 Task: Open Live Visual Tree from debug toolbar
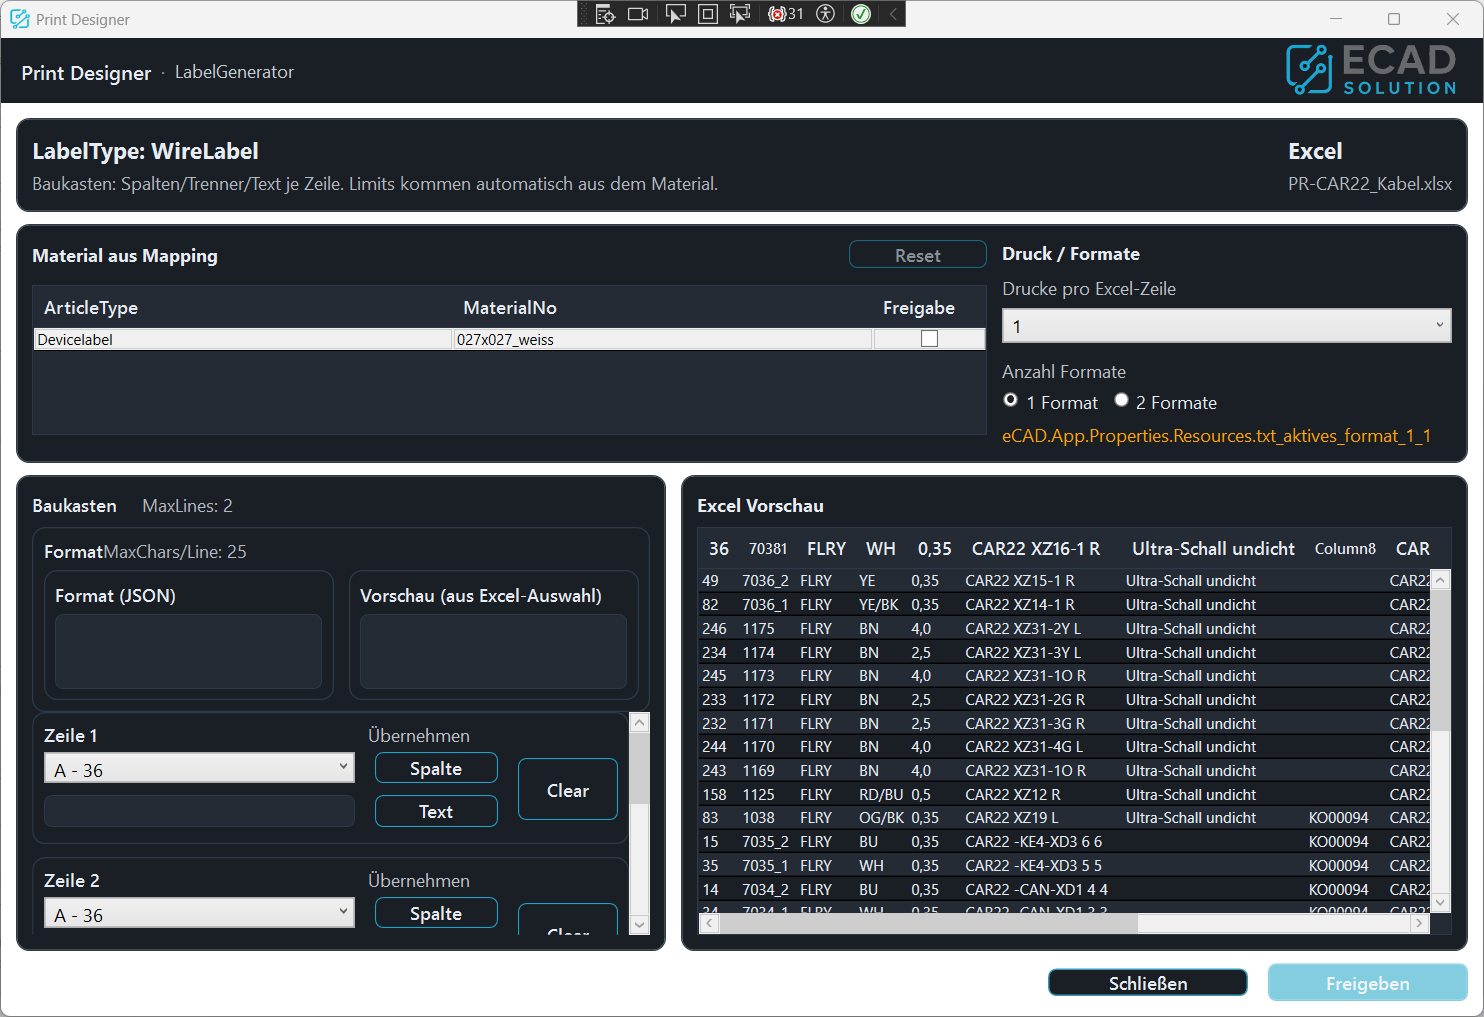(x=605, y=14)
